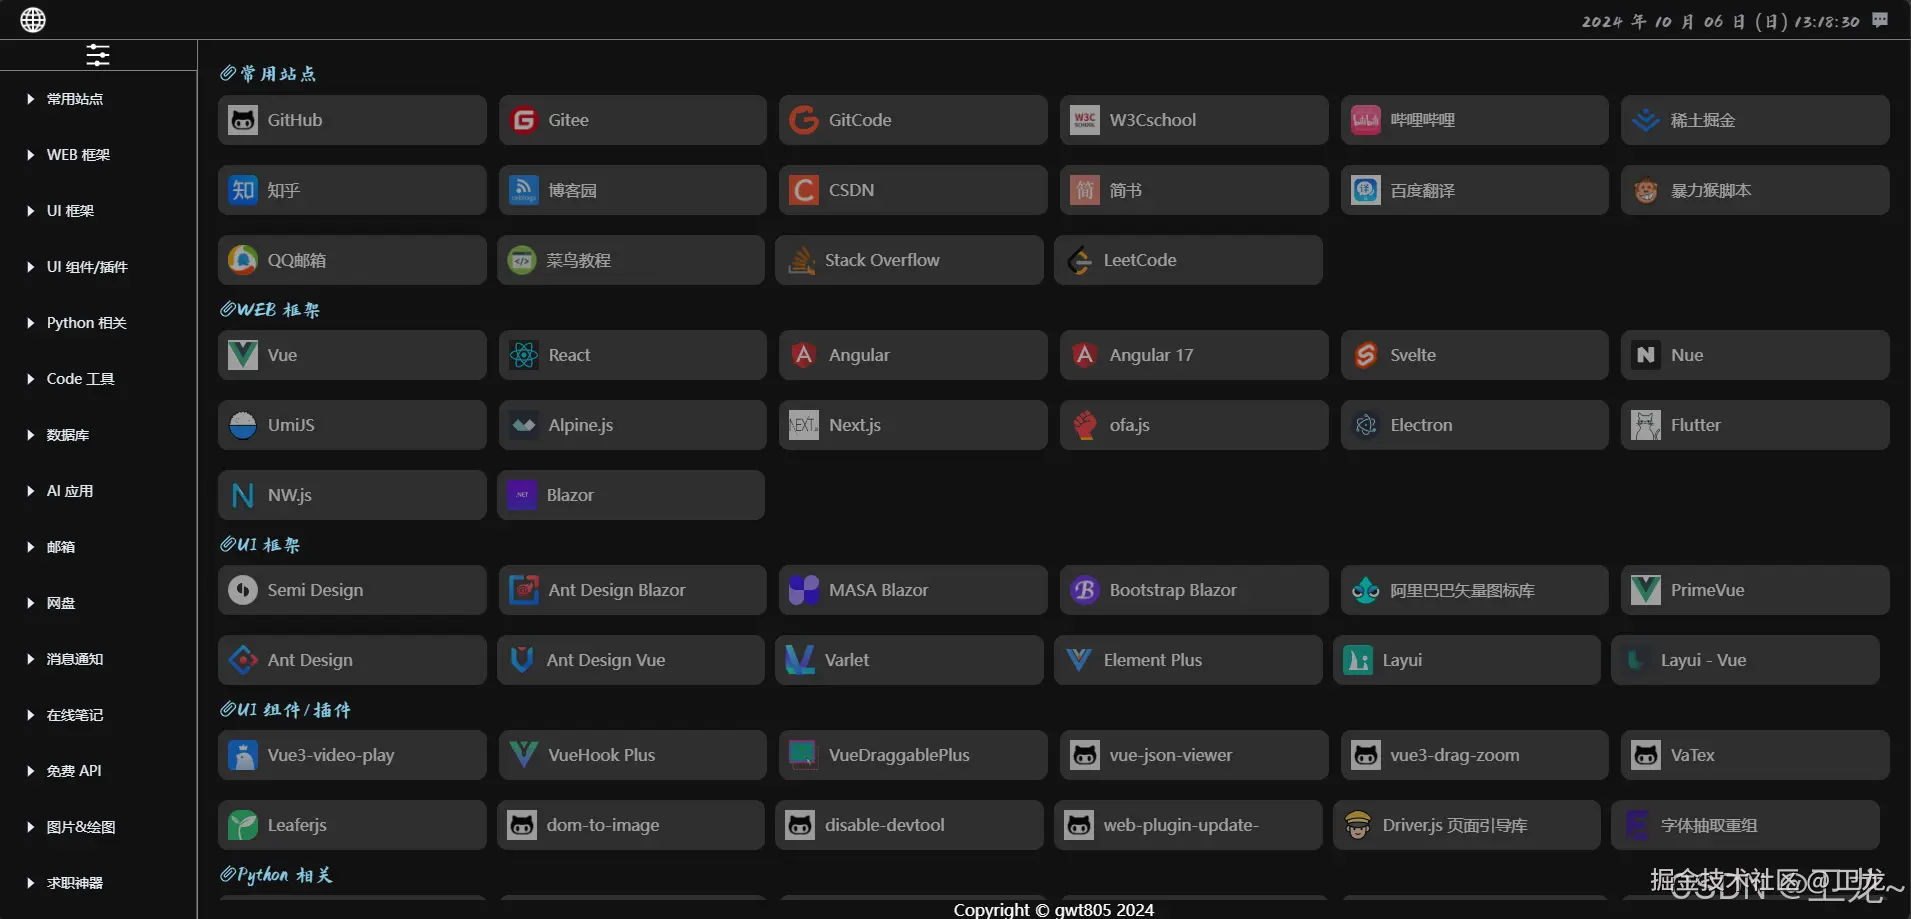This screenshot has width=1911, height=919.
Task: Open the Next.js site card
Action: [913, 425]
